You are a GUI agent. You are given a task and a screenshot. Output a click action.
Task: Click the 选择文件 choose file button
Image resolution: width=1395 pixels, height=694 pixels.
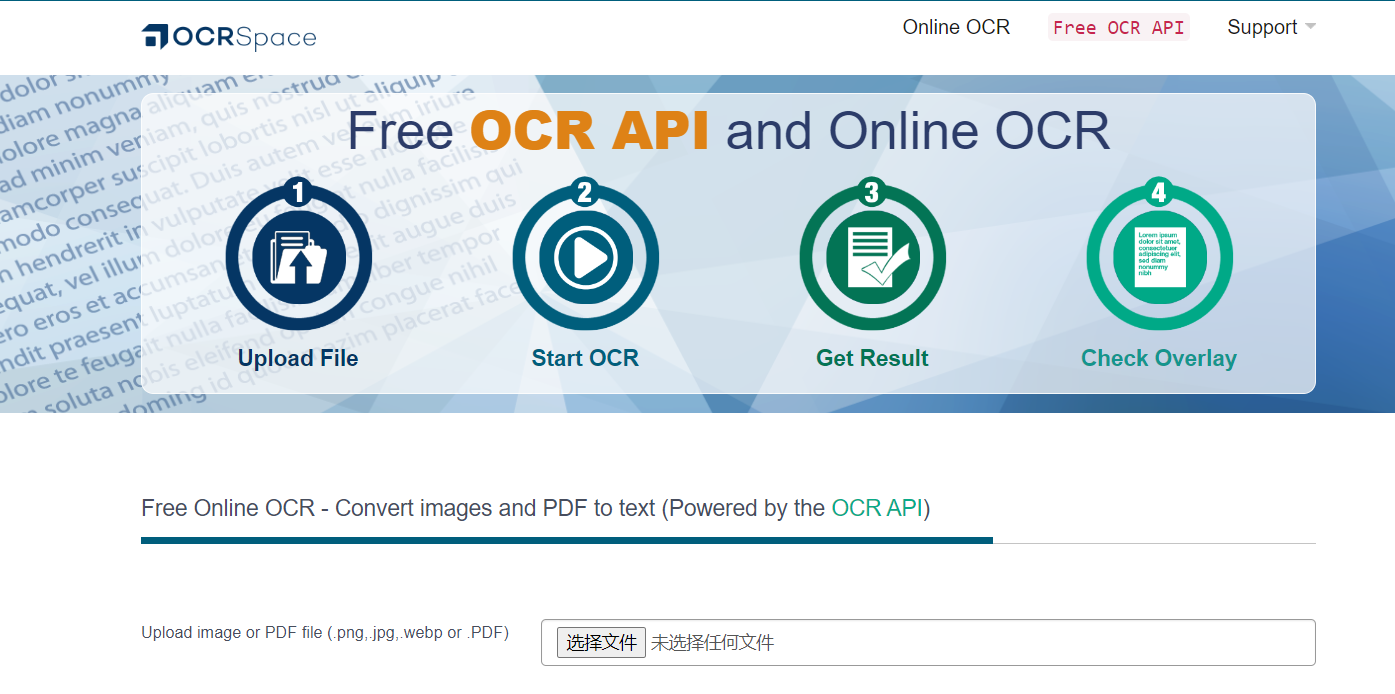pos(601,643)
